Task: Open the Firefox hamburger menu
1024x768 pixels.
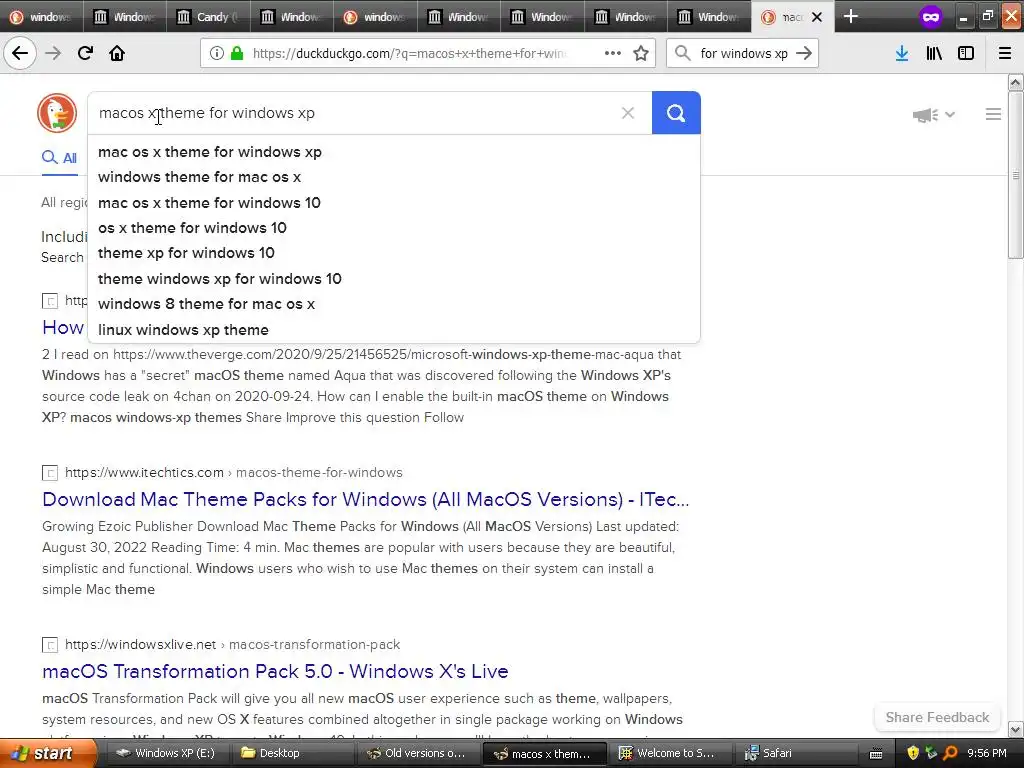Action: click(1005, 54)
